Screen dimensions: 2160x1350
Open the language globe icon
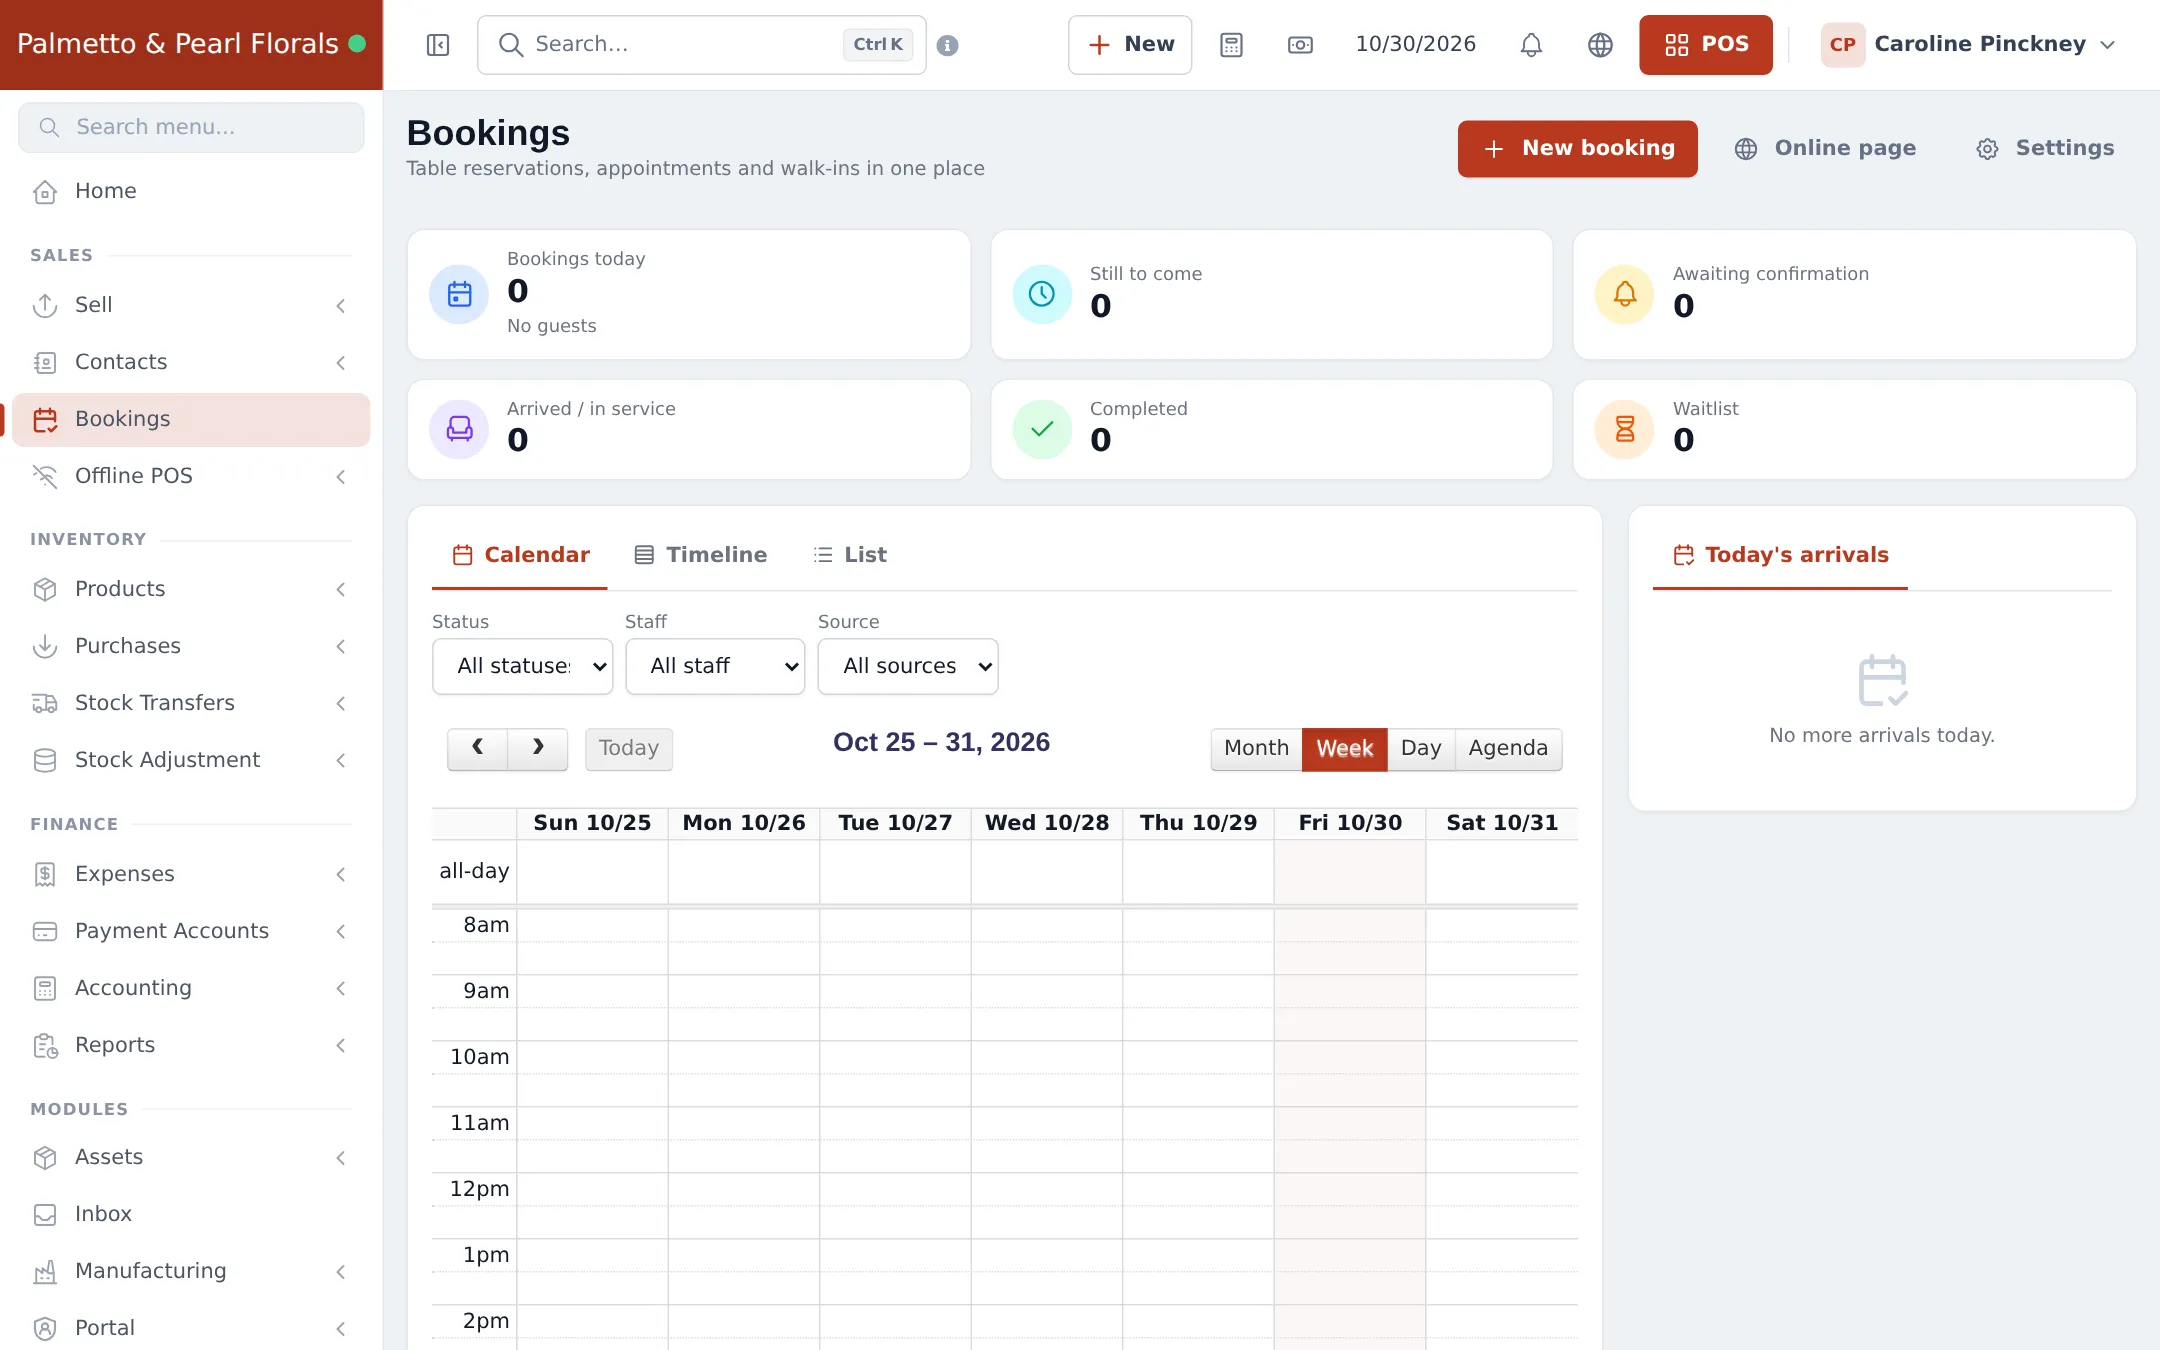pos(1600,45)
